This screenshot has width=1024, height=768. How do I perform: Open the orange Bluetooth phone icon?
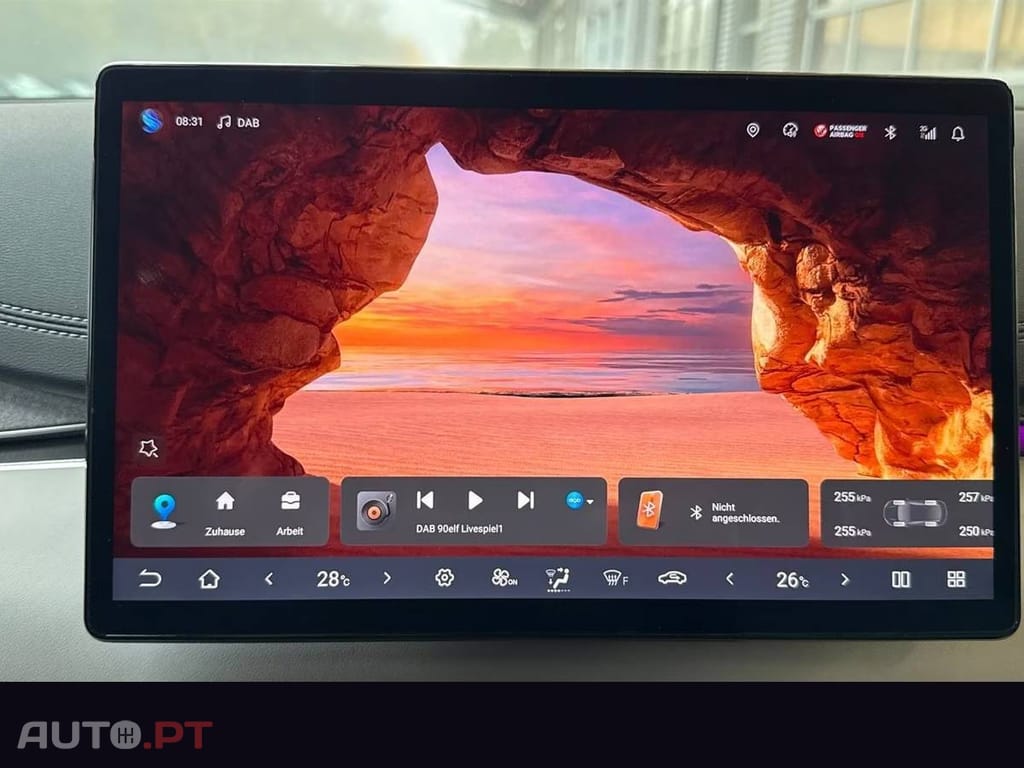649,510
